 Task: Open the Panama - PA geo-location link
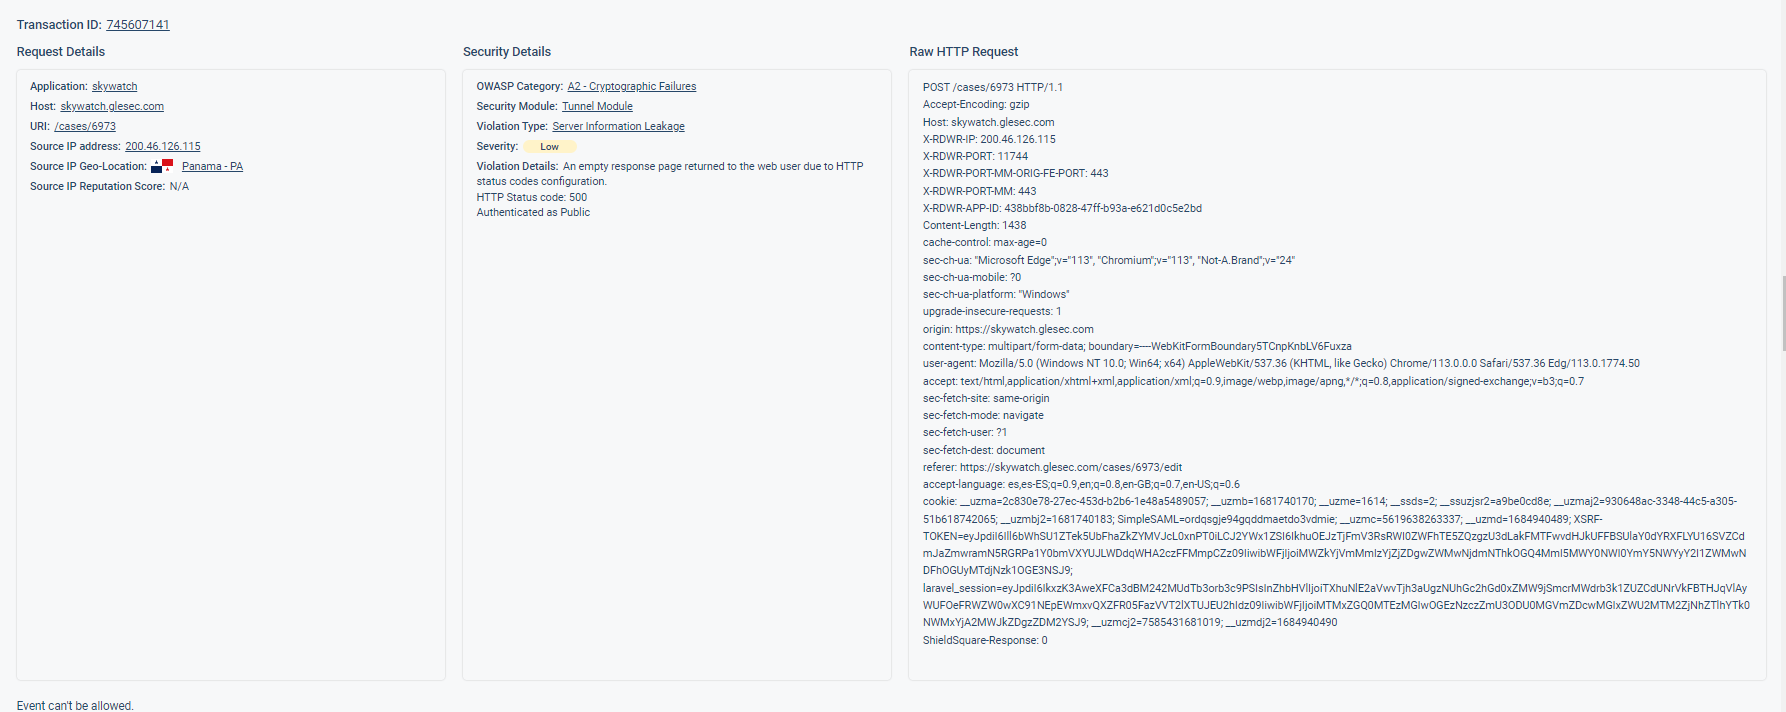pos(212,167)
